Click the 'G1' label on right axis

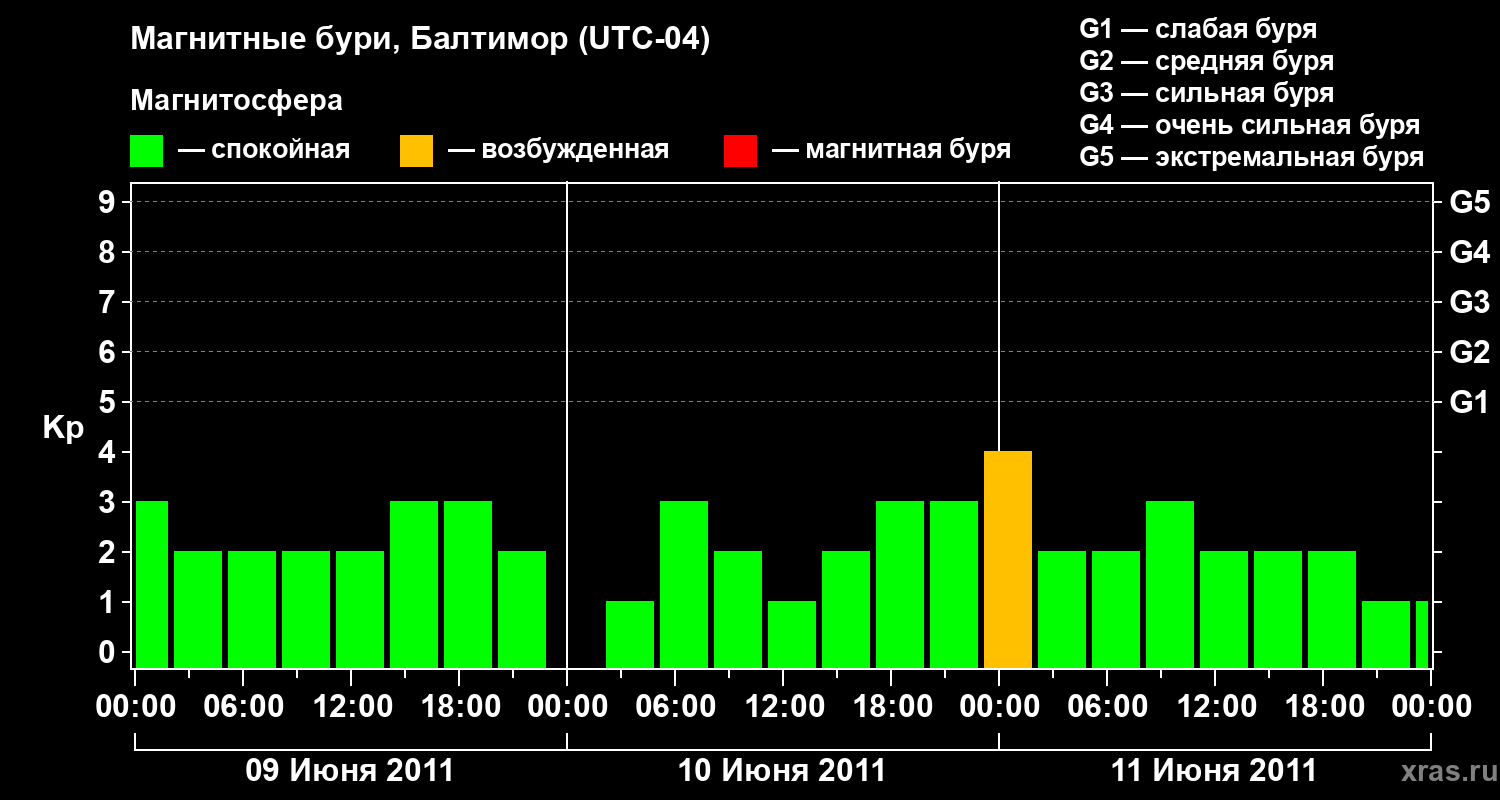tap(1469, 402)
